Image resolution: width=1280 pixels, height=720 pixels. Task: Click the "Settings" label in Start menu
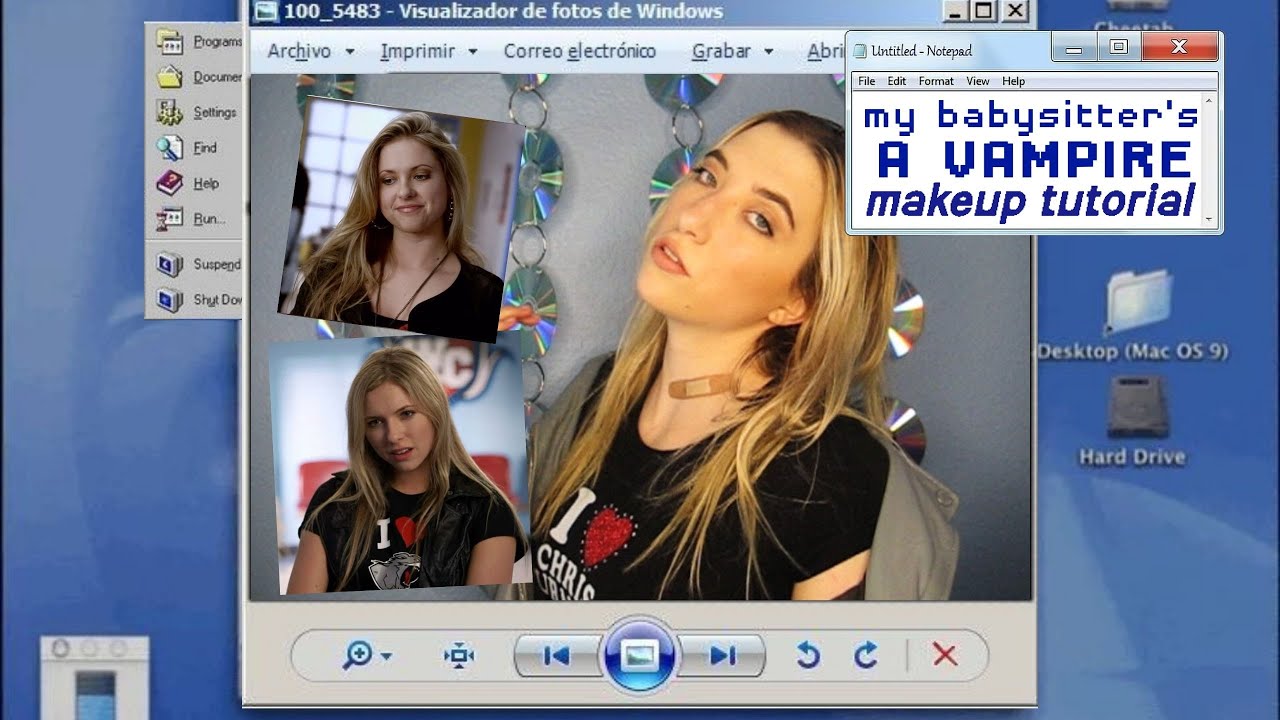click(x=215, y=113)
